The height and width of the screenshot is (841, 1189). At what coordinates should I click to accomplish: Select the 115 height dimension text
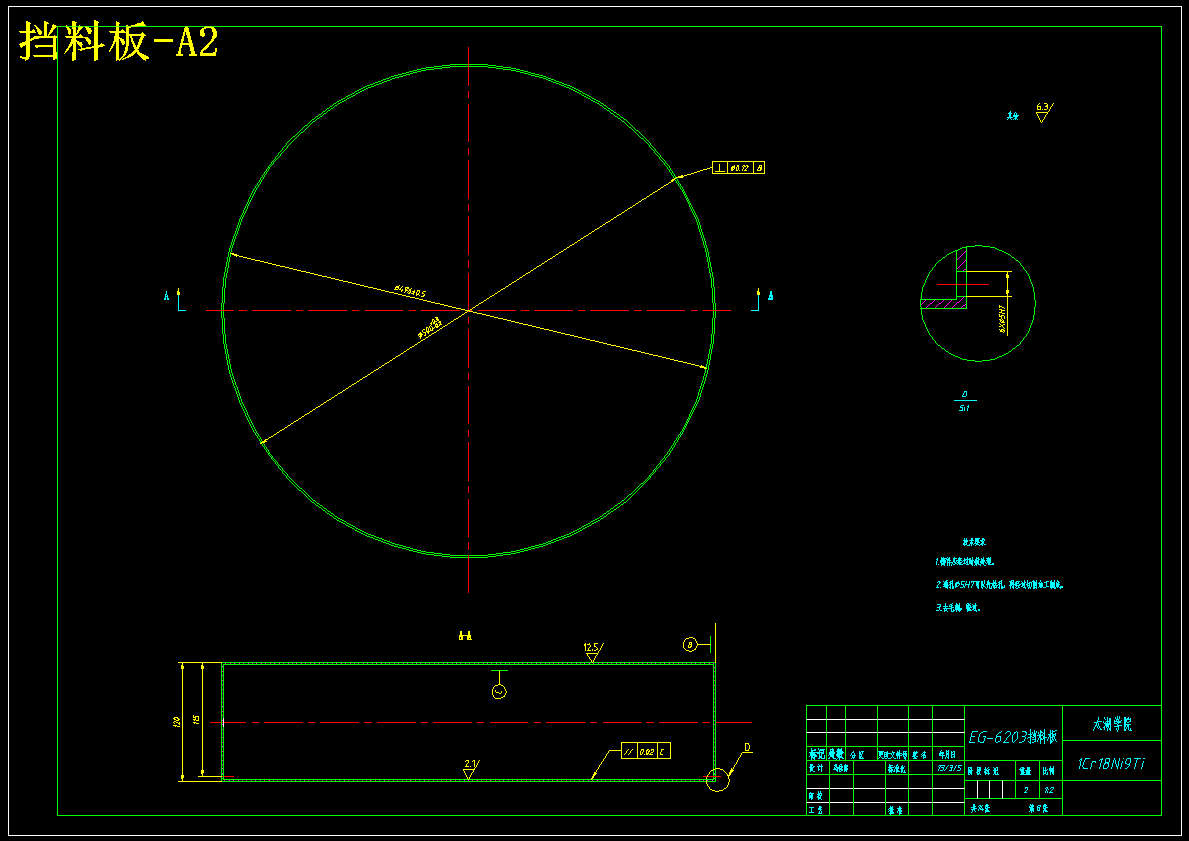coord(195,719)
